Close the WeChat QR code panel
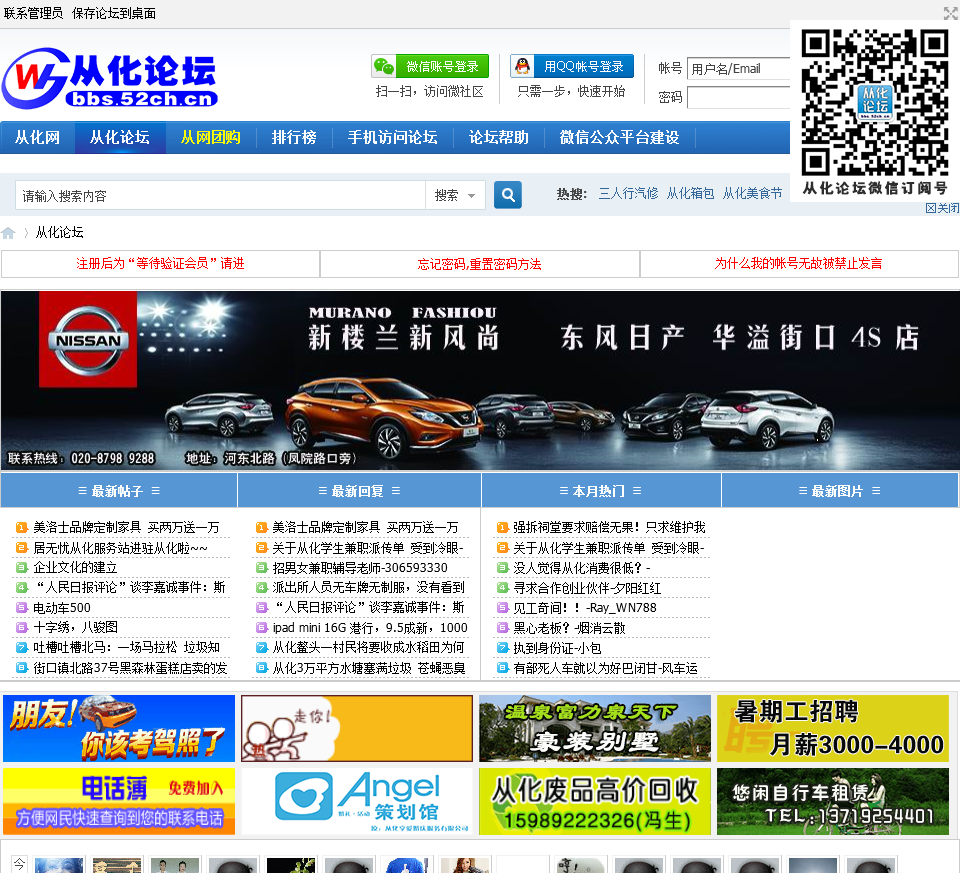Image resolution: width=960 pixels, height=873 pixels. coord(942,208)
